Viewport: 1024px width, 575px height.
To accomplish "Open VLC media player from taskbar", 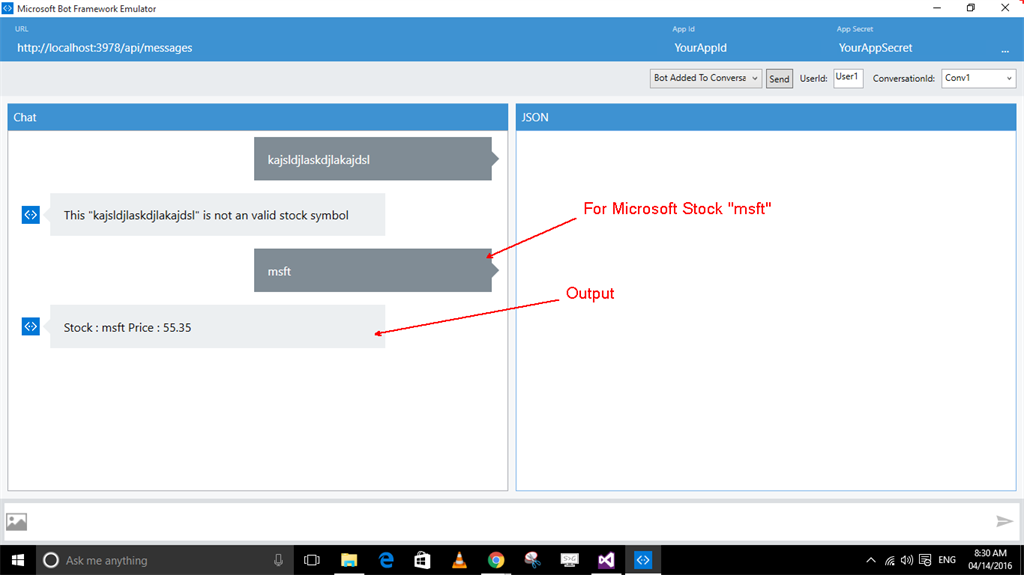I will click(x=459, y=560).
